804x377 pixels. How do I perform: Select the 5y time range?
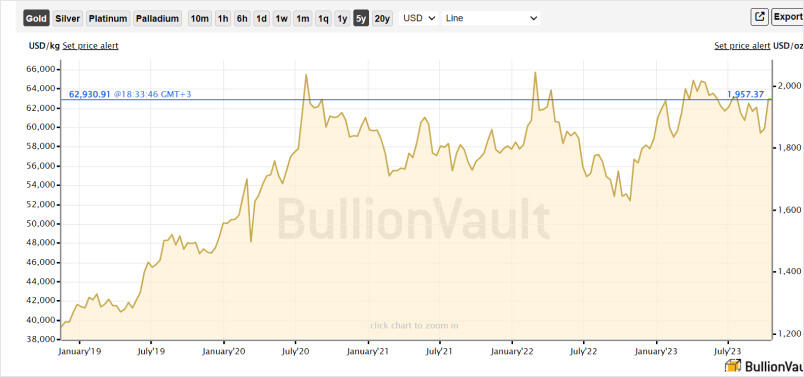tap(361, 18)
